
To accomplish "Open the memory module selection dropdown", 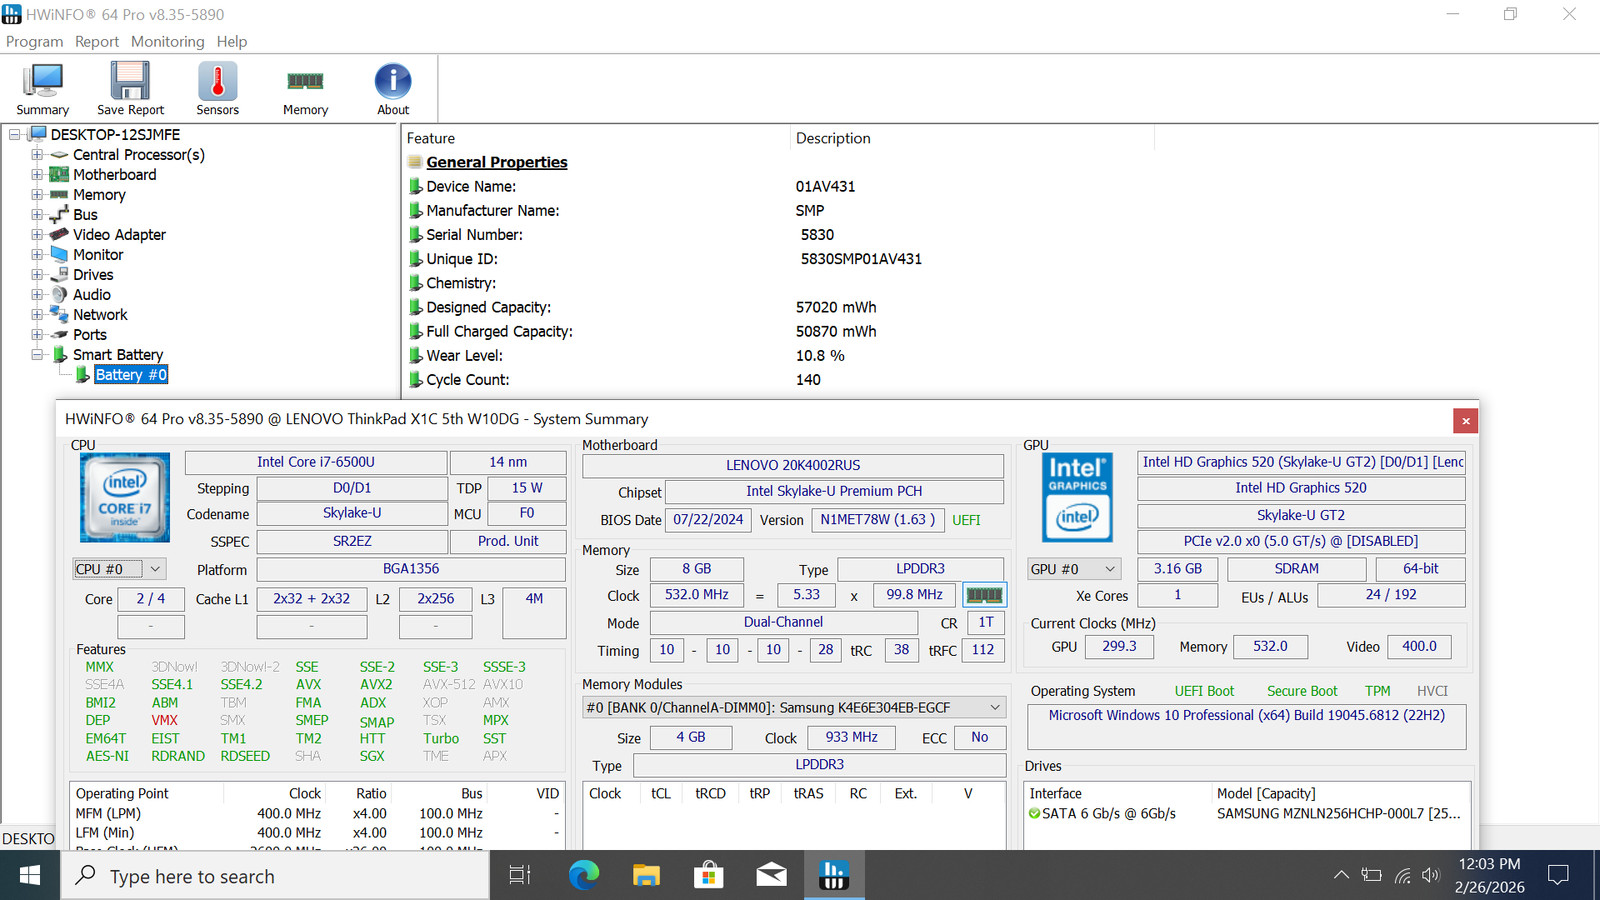I will pos(794,708).
